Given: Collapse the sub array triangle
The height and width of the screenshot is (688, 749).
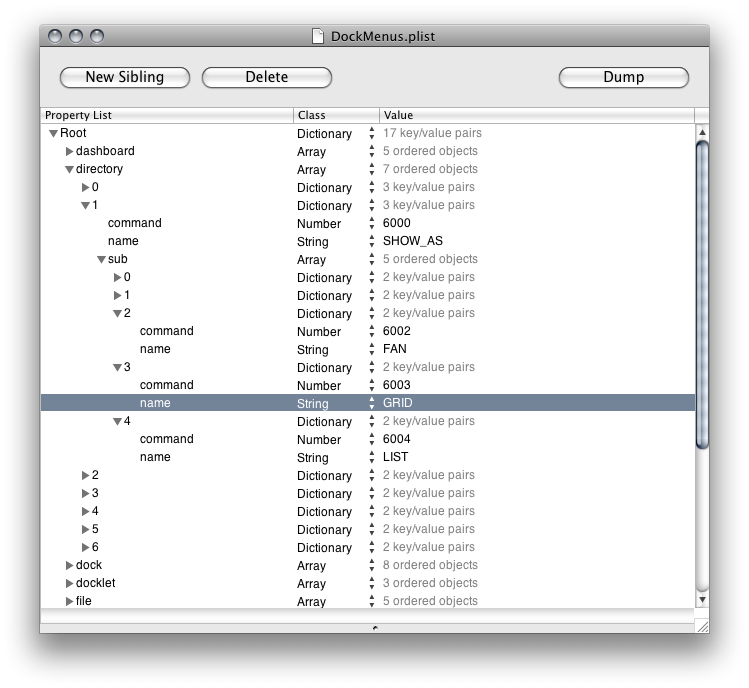Looking at the screenshot, I should point(101,259).
